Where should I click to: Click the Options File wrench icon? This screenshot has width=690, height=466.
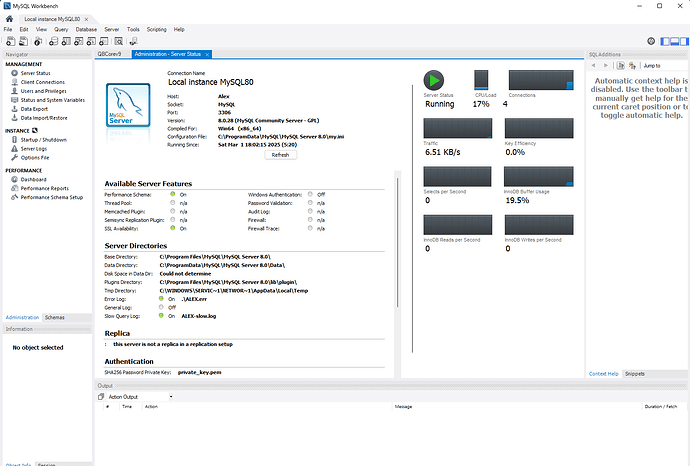pos(12,158)
